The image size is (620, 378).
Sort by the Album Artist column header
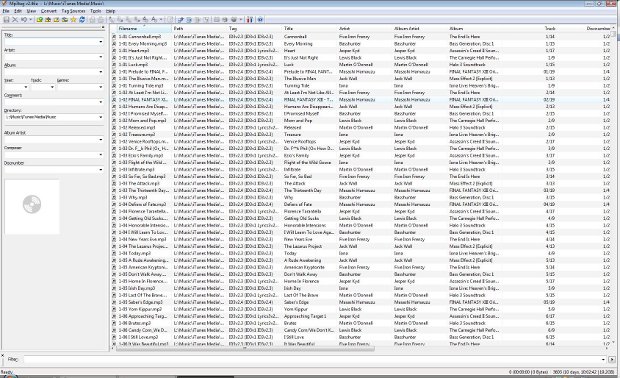tap(420, 28)
